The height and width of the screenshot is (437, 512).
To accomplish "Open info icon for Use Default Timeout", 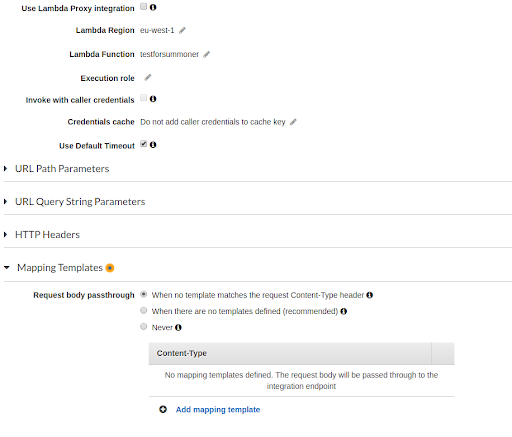I will click(x=153, y=145).
